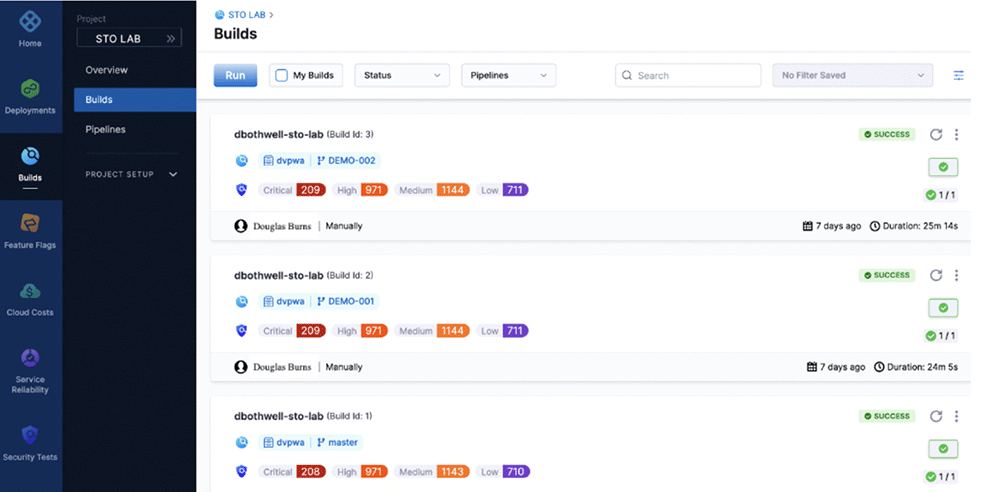Screen dimensions: 1000x492
Task: Open the Feature Flags module icon
Action: [x=30, y=223]
